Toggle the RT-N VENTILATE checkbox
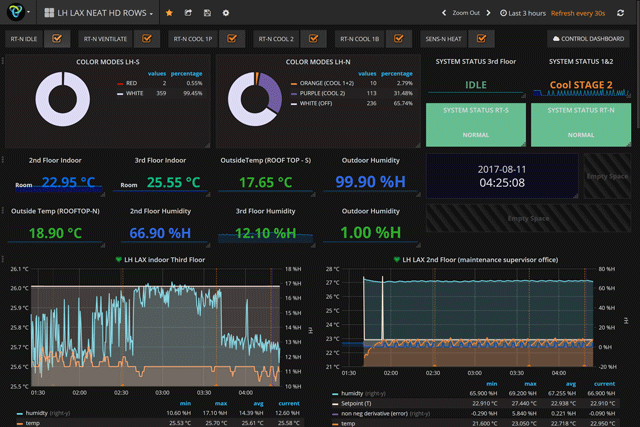The image size is (640, 427). 147,39
